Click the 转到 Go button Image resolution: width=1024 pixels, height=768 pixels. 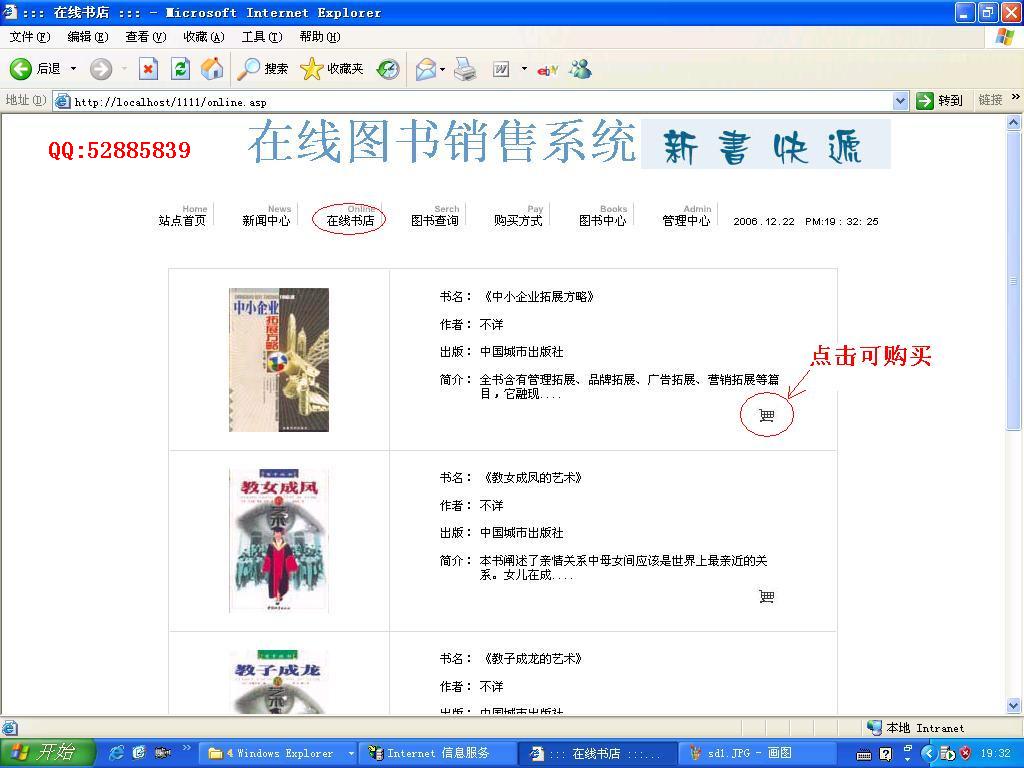click(x=939, y=101)
